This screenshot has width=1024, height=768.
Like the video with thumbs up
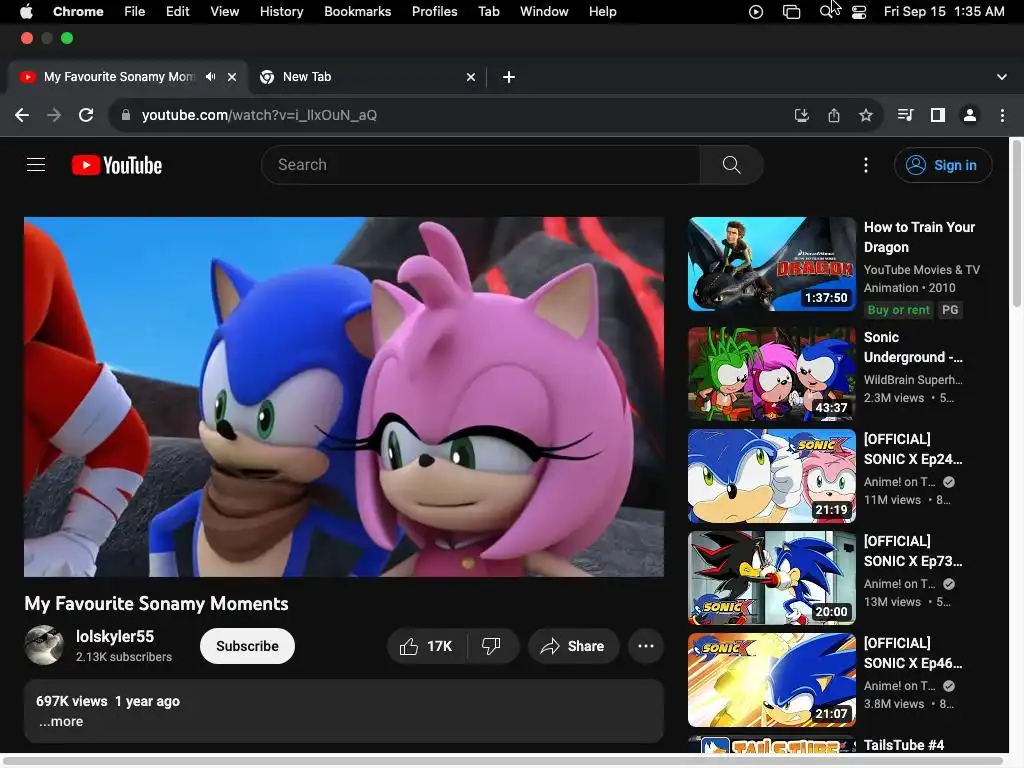[427, 646]
